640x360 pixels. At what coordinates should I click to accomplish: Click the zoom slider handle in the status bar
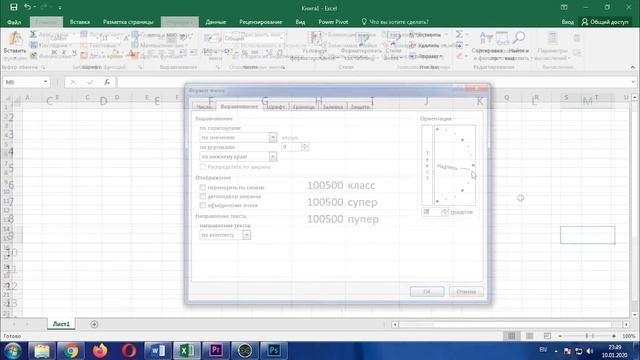[x=587, y=336]
